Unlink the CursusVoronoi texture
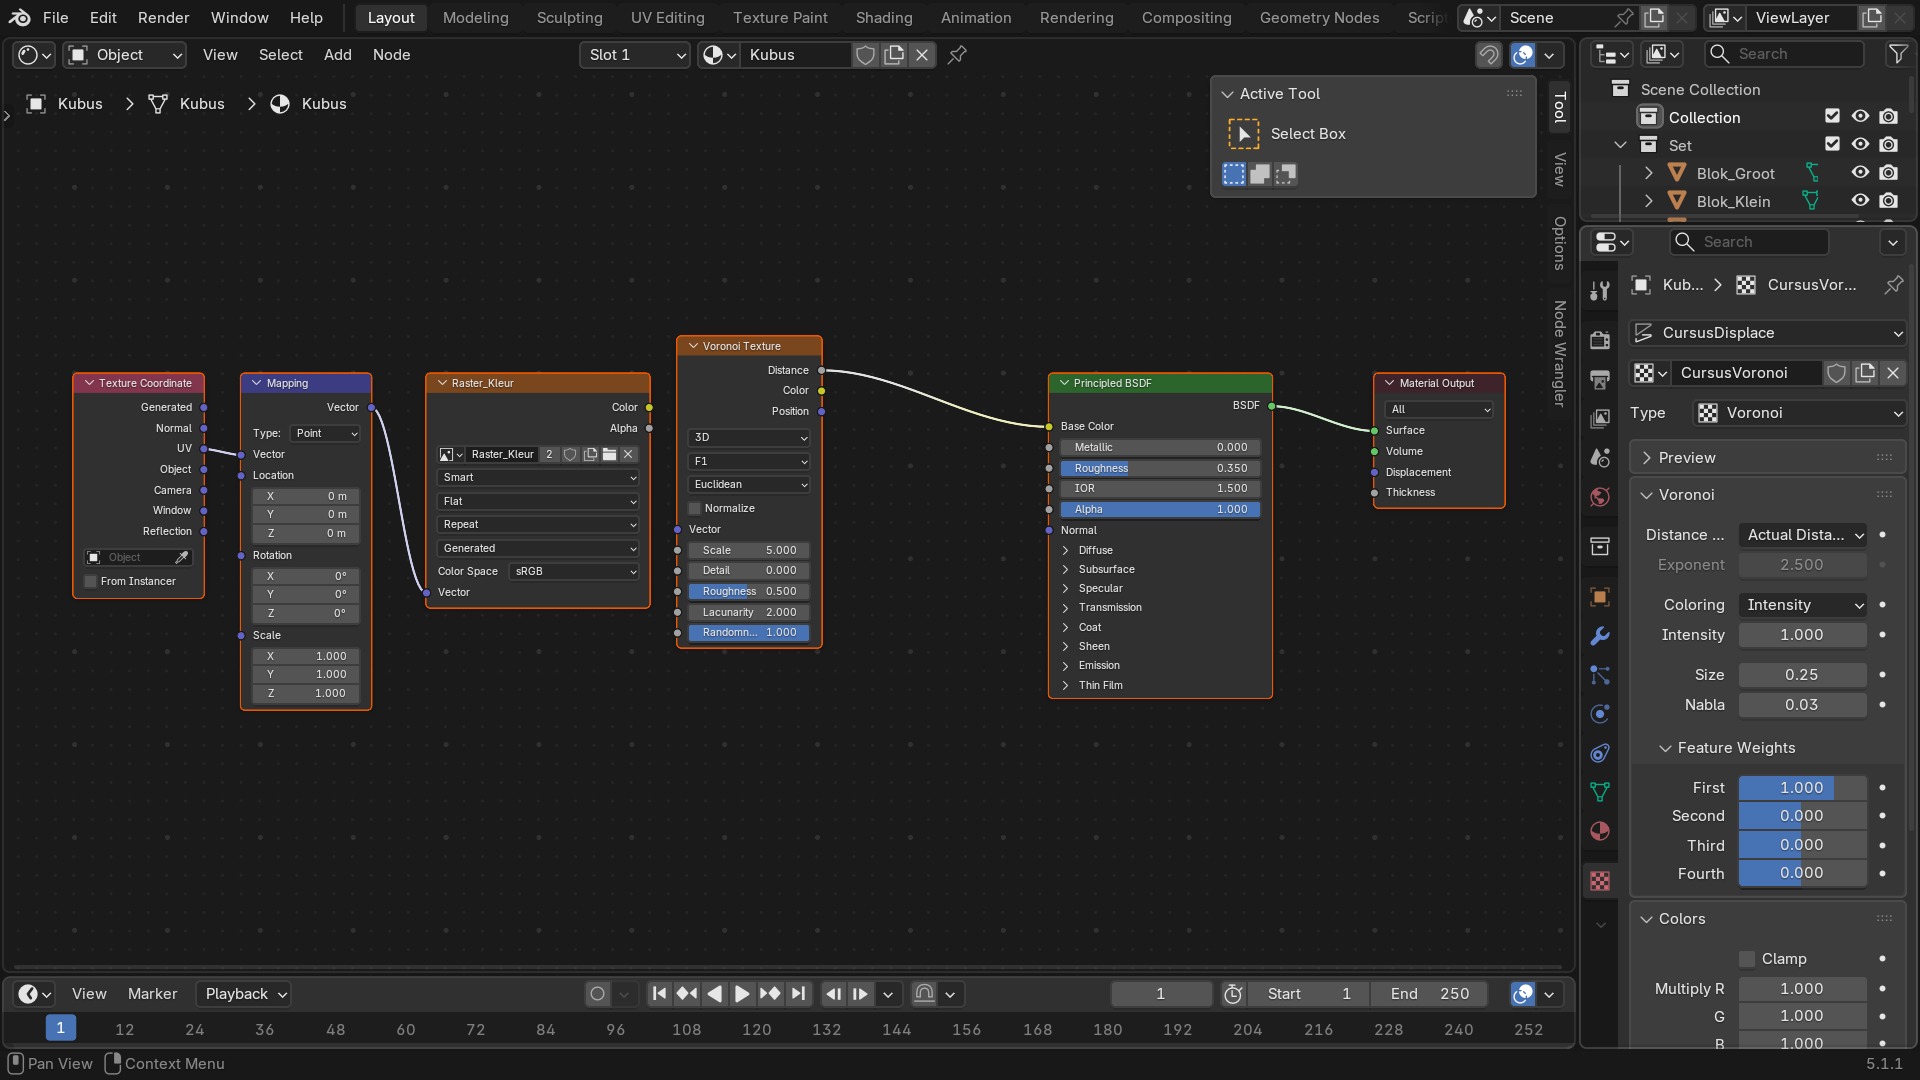This screenshot has width=1920, height=1080. tap(1893, 373)
